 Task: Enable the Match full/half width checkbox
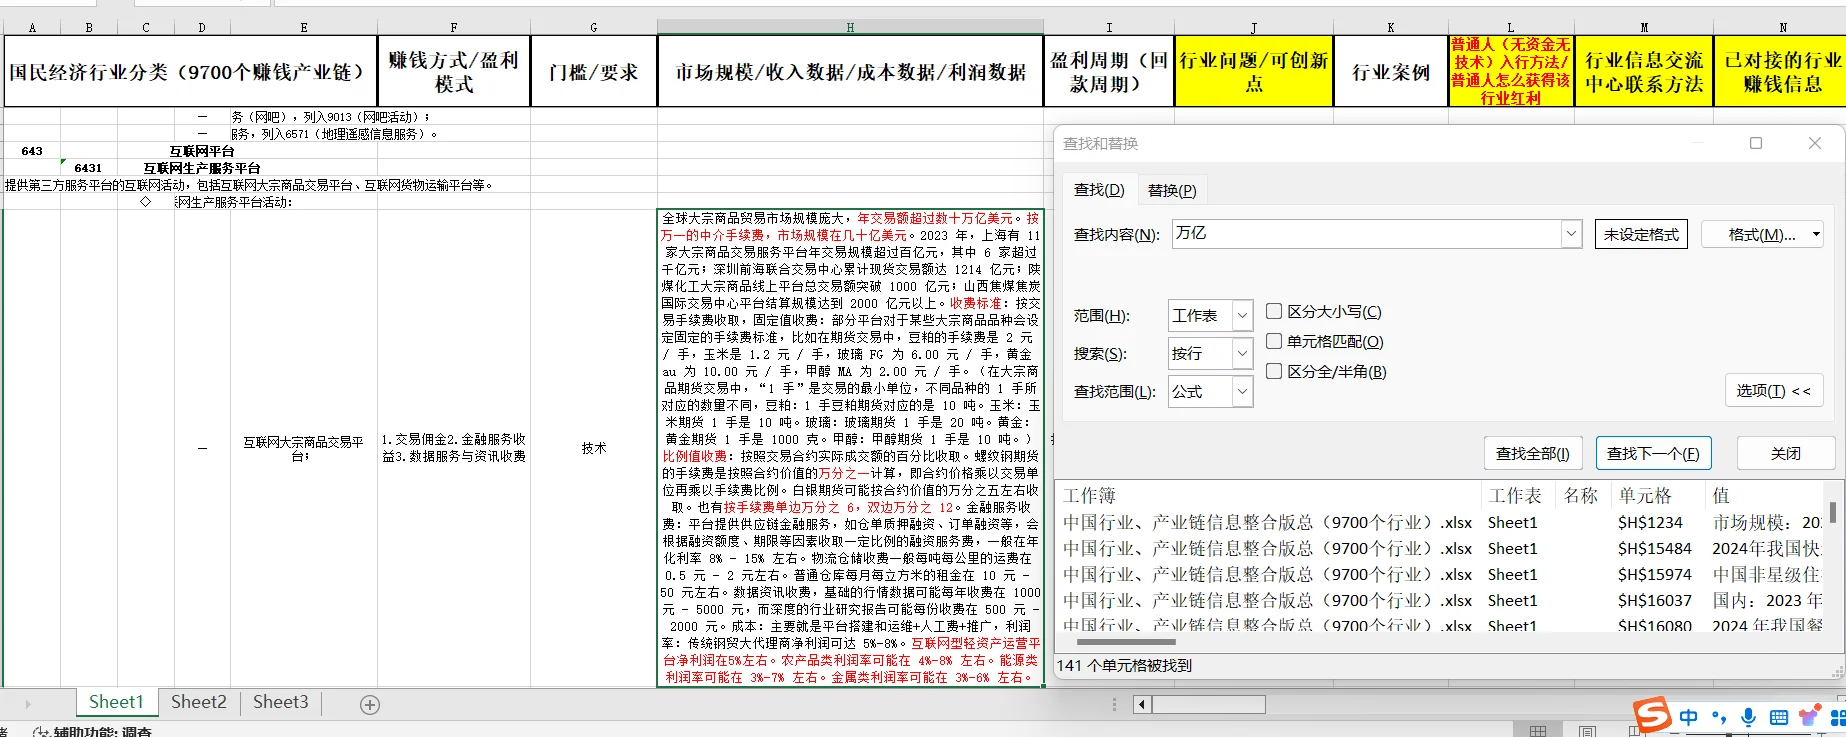(1274, 371)
